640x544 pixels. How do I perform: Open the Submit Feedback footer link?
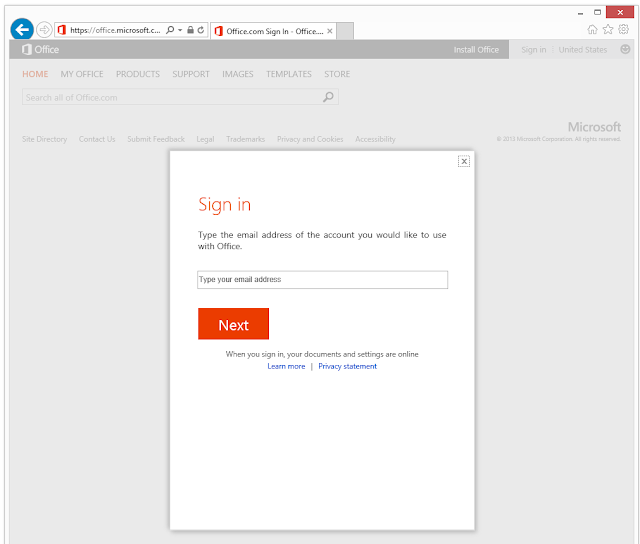point(156,139)
